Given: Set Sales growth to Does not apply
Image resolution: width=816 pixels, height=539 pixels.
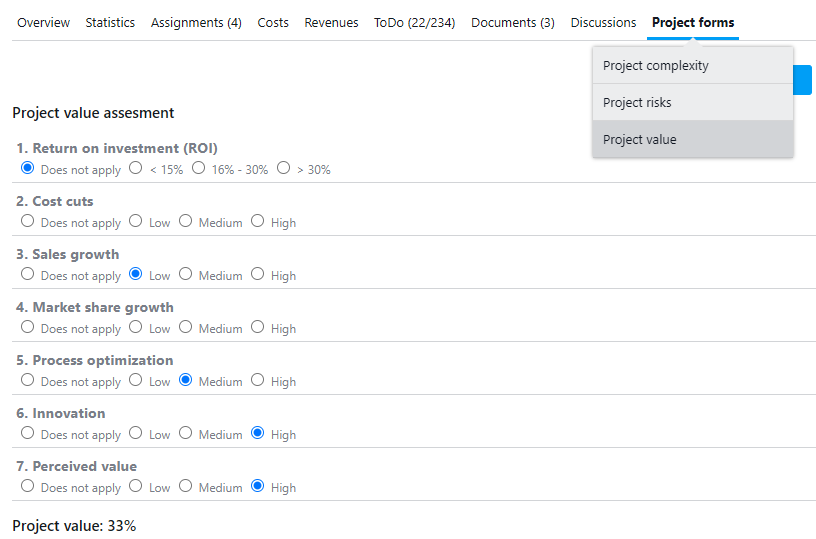Looking at the screenshot, I should (x=28, y=274).
